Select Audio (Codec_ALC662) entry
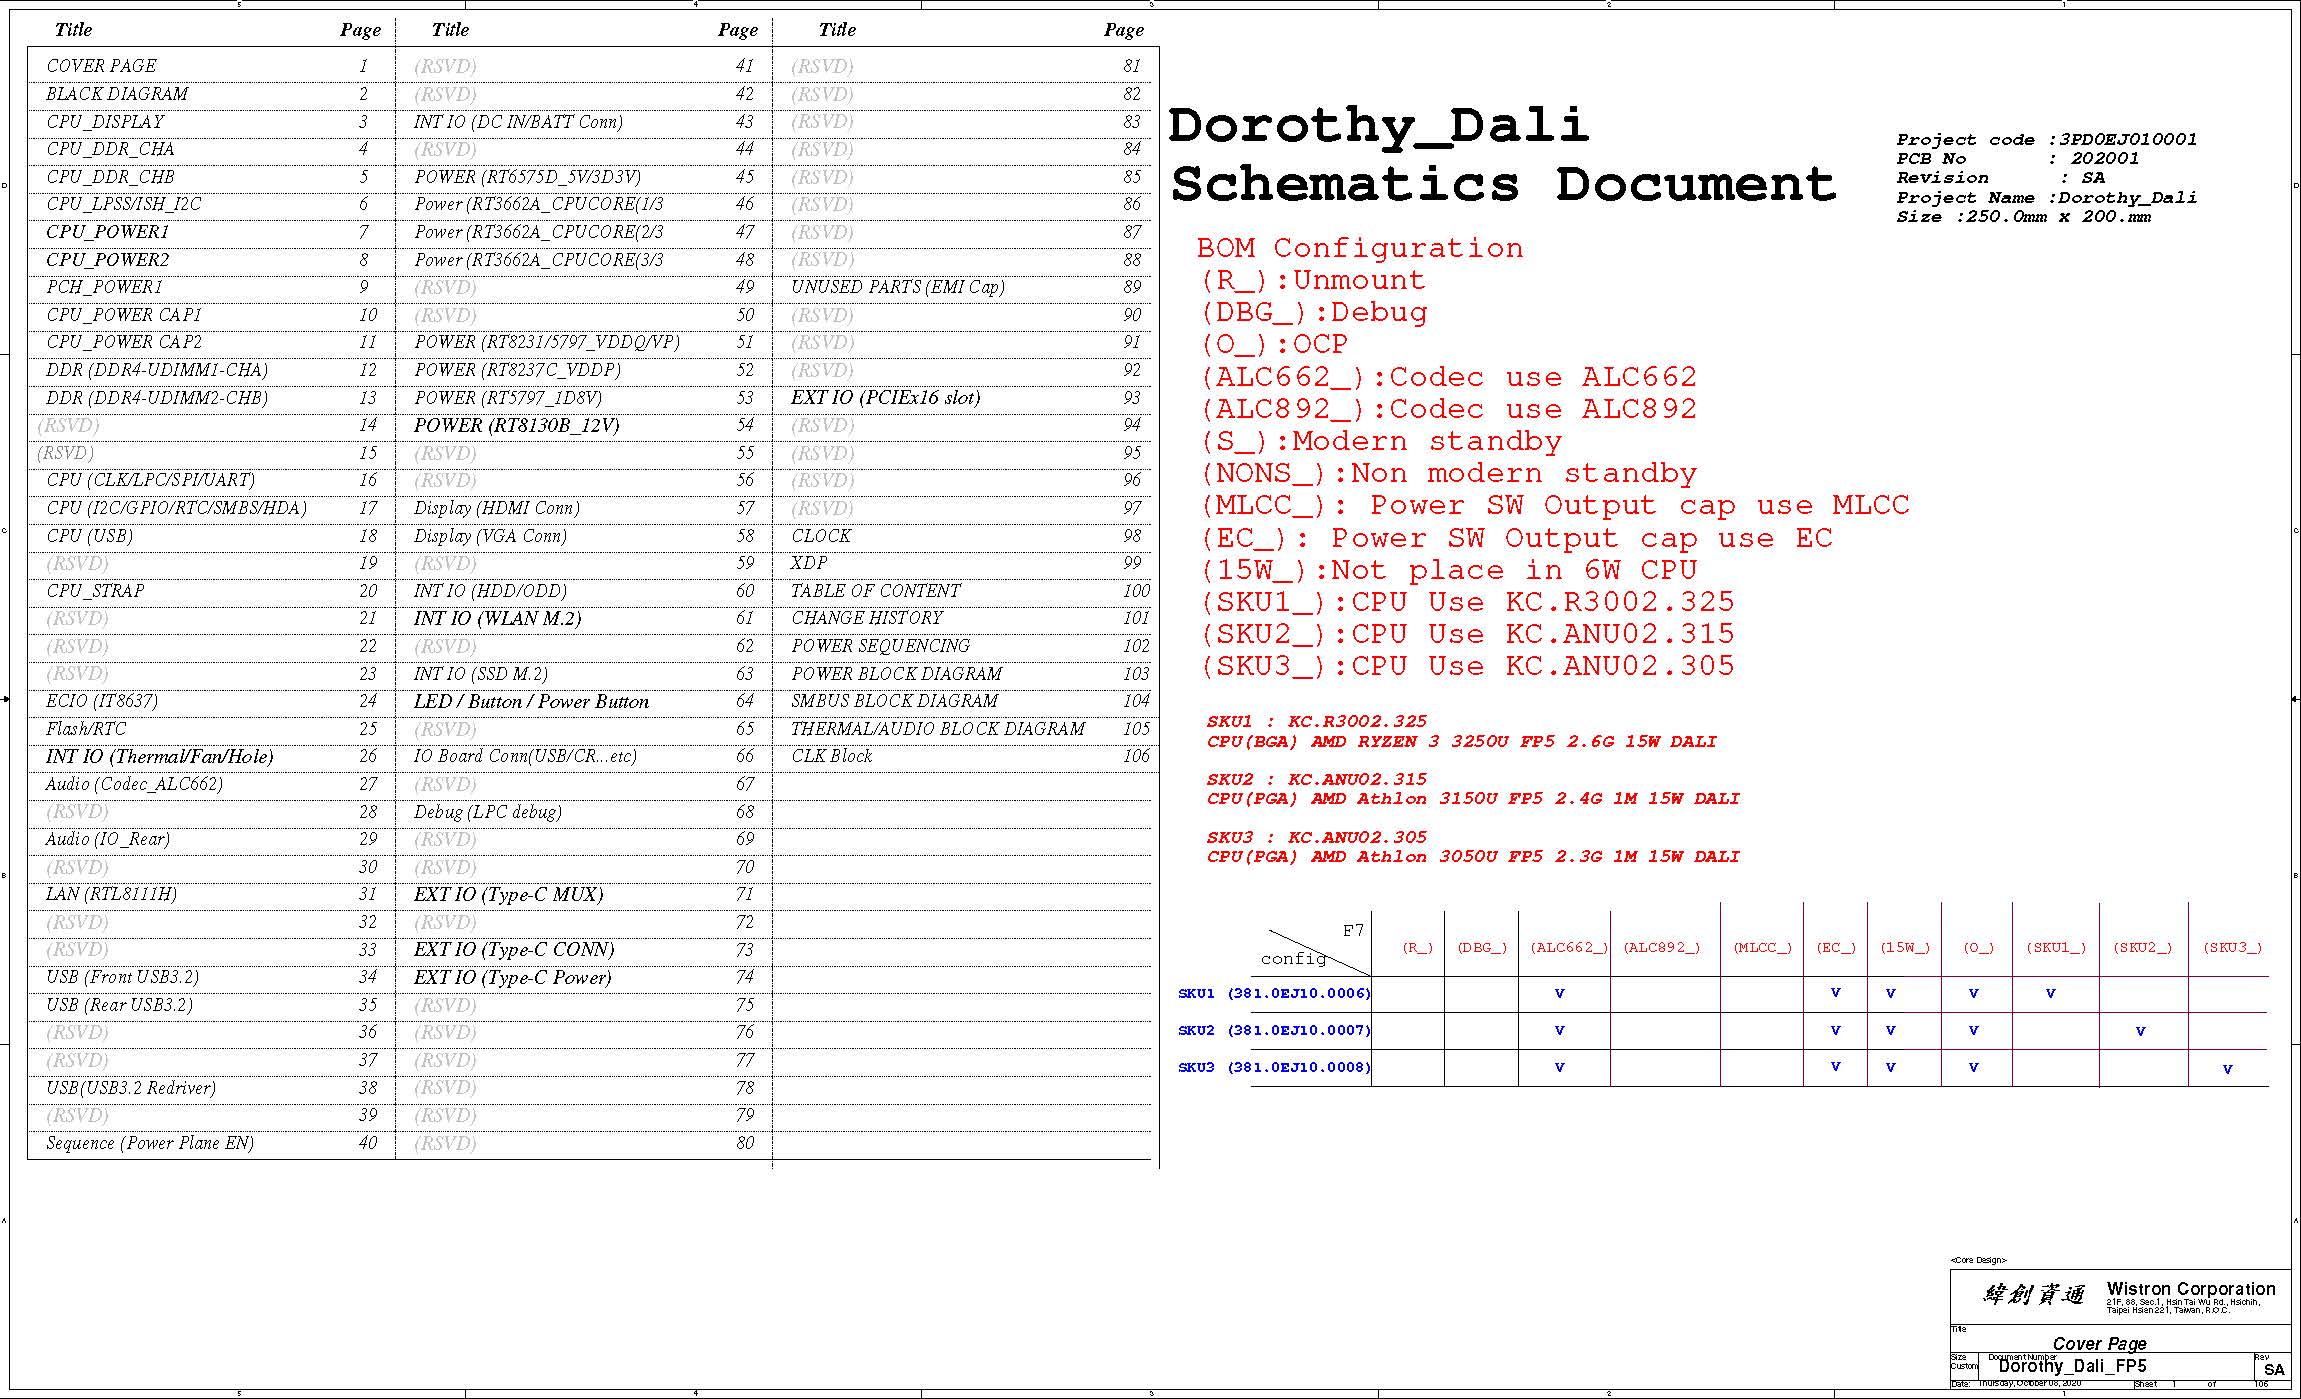 point(135,784)
